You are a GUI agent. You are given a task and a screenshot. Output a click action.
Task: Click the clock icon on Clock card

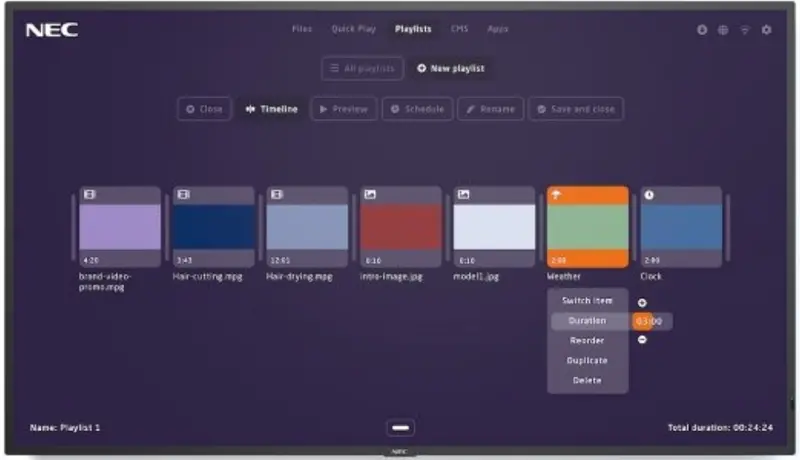click(x=649, y=195)
